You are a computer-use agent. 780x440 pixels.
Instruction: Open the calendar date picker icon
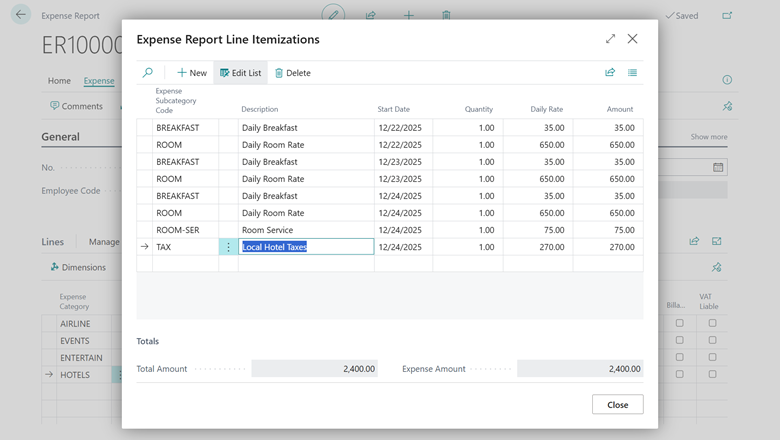click(718, 167)
